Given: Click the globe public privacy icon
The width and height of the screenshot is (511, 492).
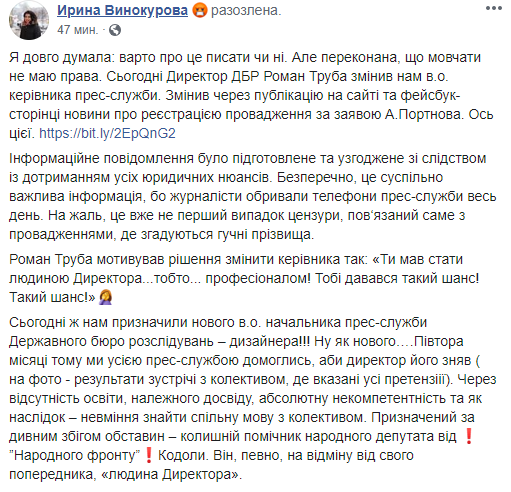Looking at the screenshot, I should [x=115, y=30].
